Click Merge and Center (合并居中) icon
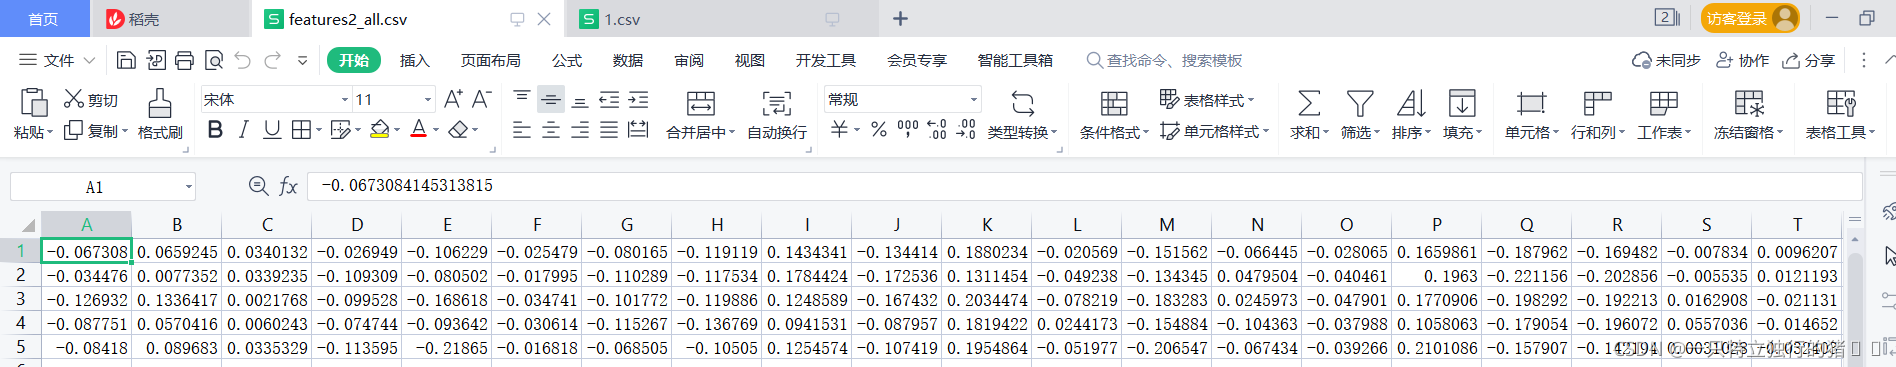Viewport: 1896px width, 367px height. coord(701,103)
